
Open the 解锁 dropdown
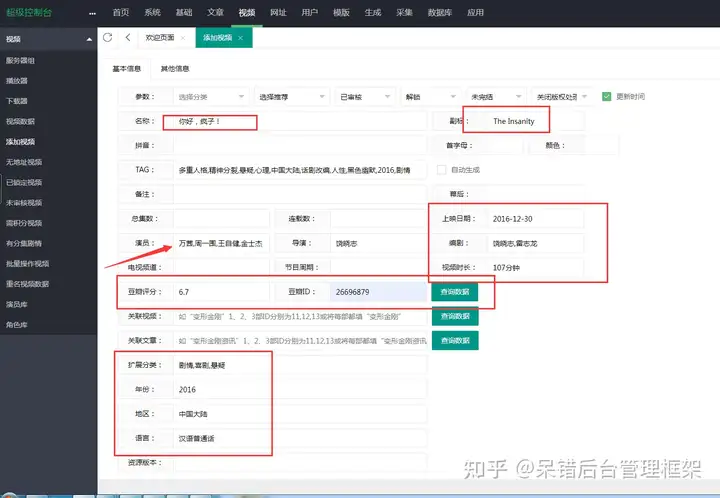pyautogui.click(x=431, y=97)
